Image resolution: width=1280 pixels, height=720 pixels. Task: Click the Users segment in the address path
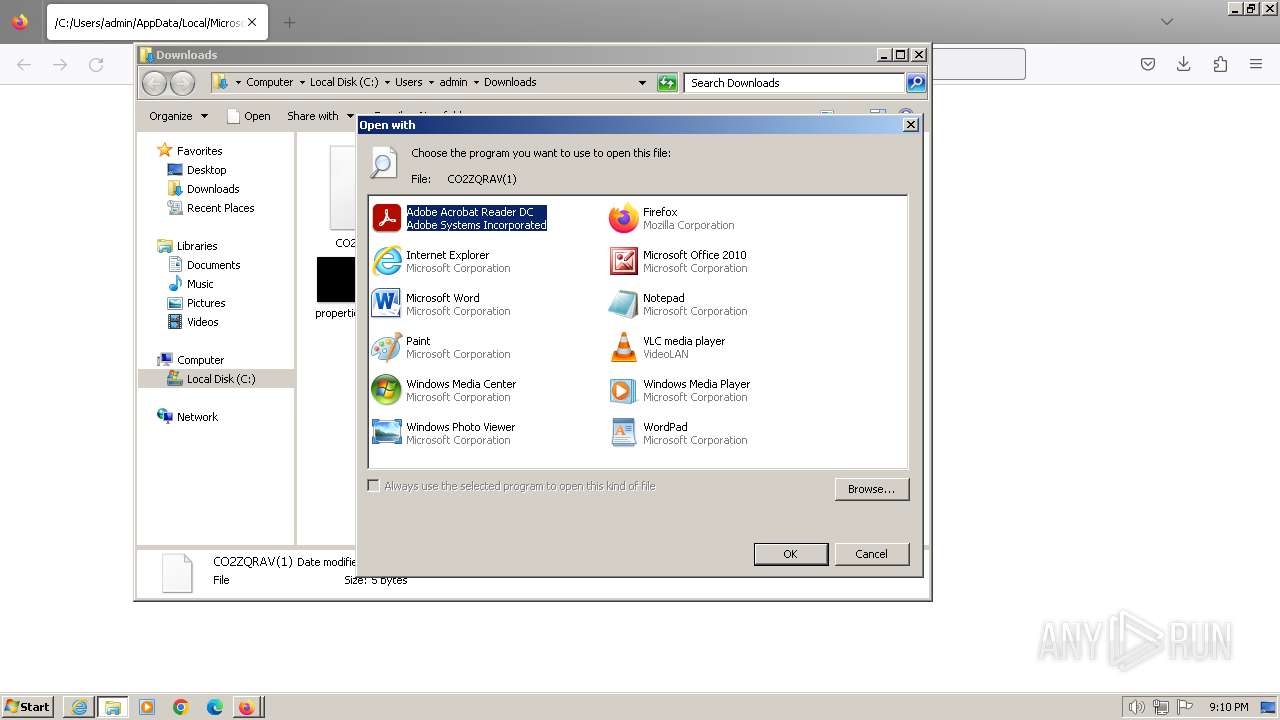409,83
